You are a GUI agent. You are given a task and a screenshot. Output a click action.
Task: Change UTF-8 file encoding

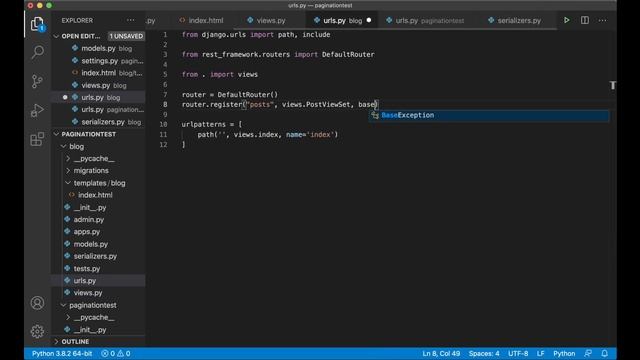click(518, 353)
